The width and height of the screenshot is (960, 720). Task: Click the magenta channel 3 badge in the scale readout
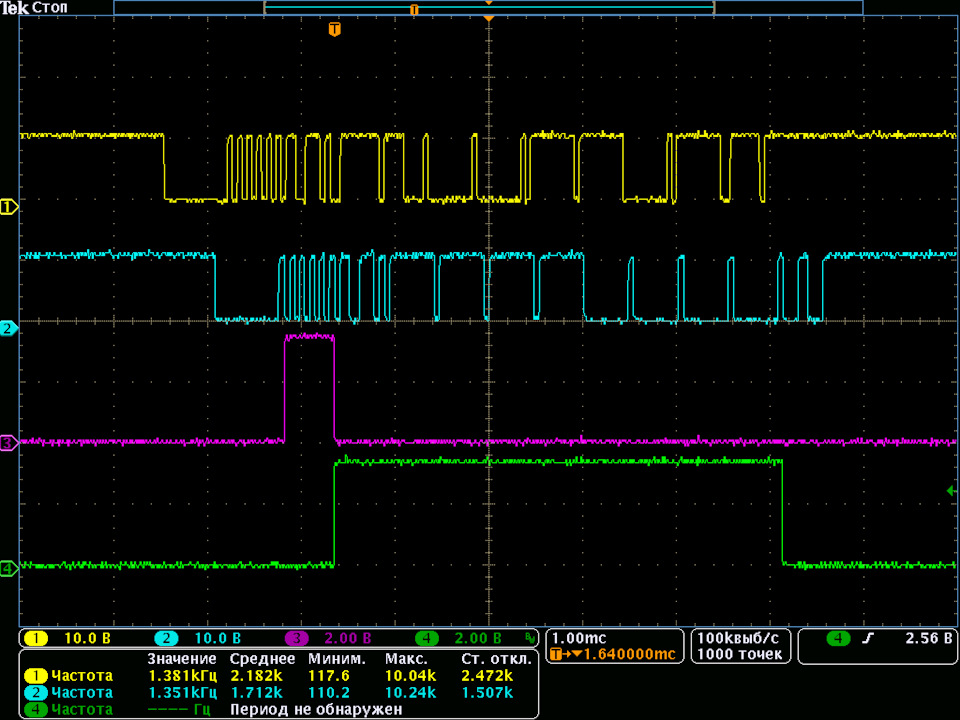[296, 638]
